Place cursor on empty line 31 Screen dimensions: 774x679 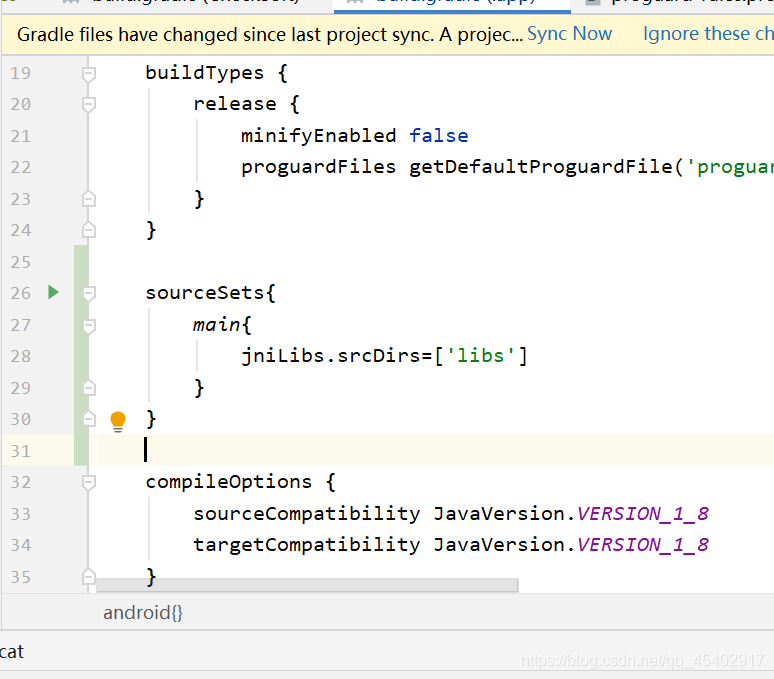click(434, 450)
